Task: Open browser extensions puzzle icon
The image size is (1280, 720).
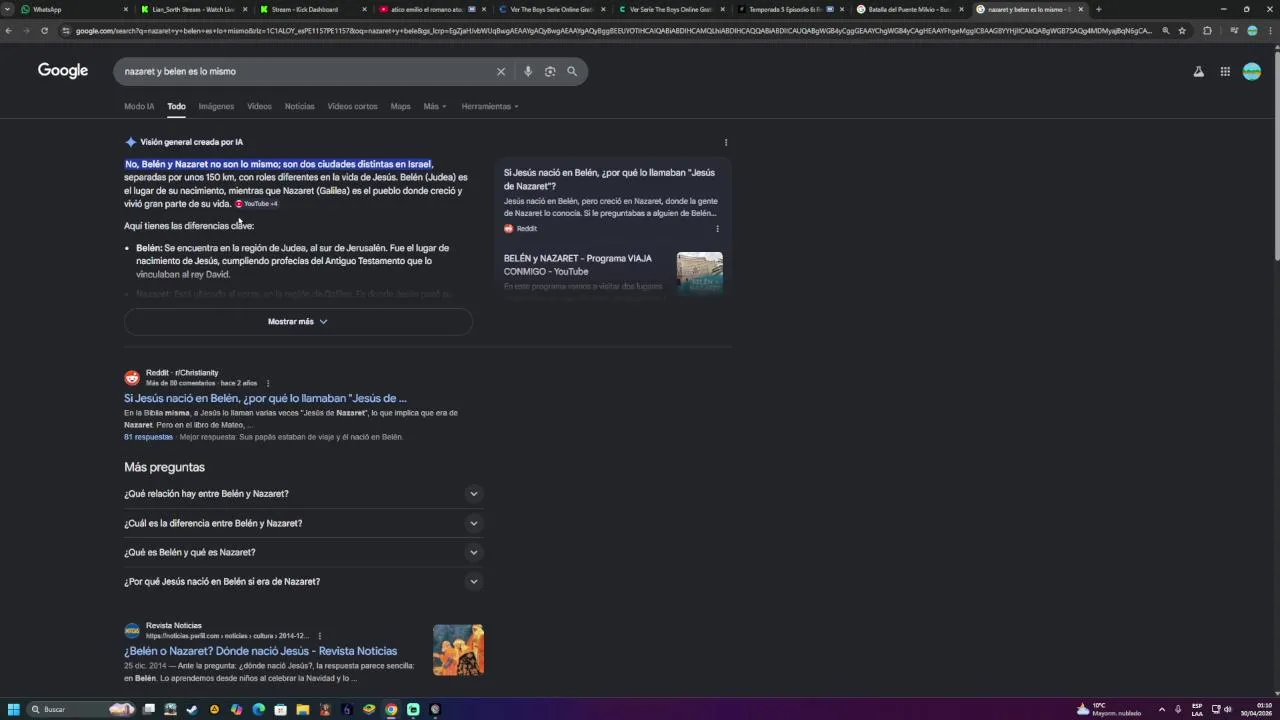Action: click(1207, 30)
